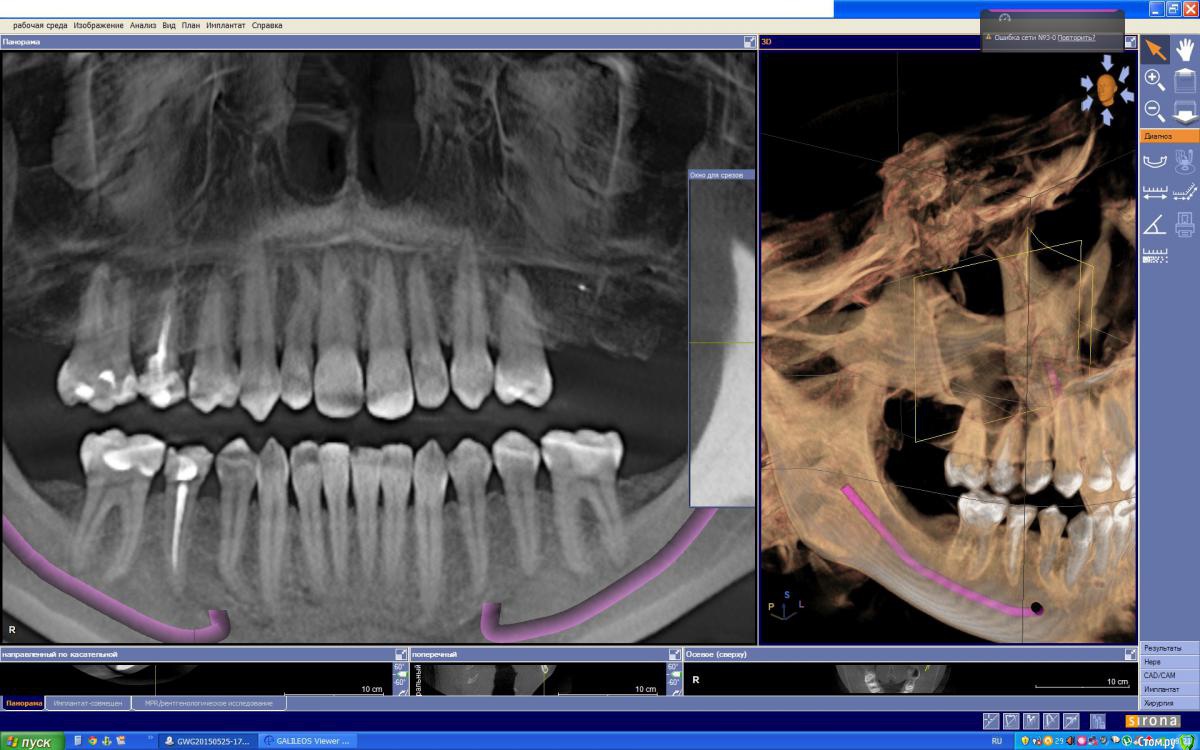The width and height of the screenshot is (1200, 750).
Task: Maximize the 3D view panel
Action: click(x=1130, y=42)
